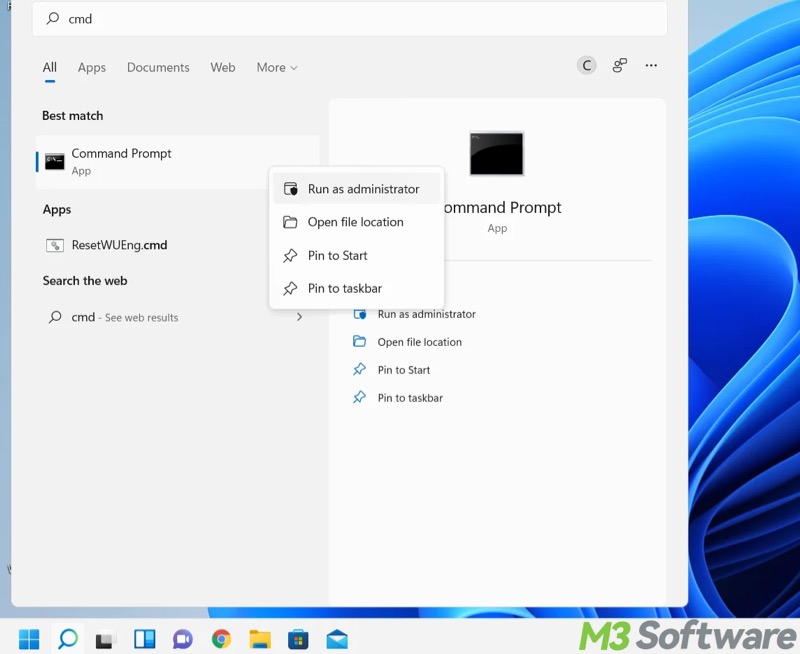This screenshot has width=800, height=654.
Task: Open Widgets from the taskbar
Action: pyautogui.click(x=145, y=639)
